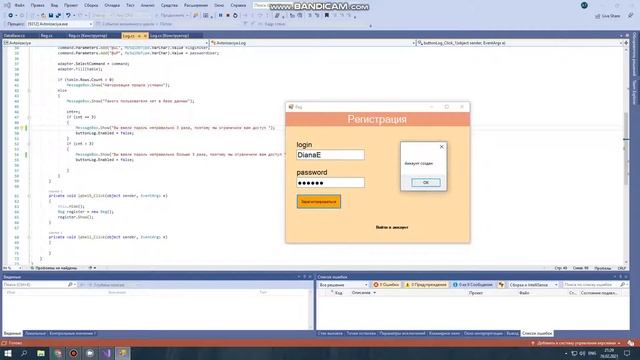Image resolution: width=640 pixels, height=360 pixels.
Task: Click the orange Register button in Reg window
Action: (319, 202)
